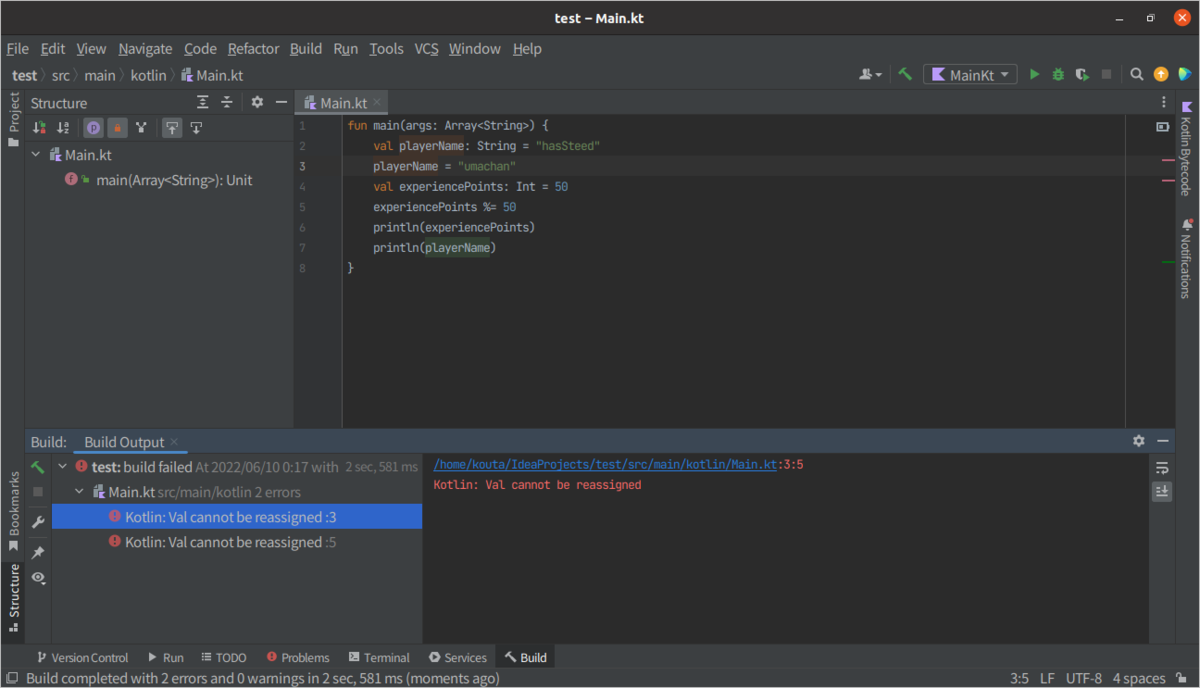1200x688 pixels.
Task: Open the Navigate menu
Action: (145, 48)
